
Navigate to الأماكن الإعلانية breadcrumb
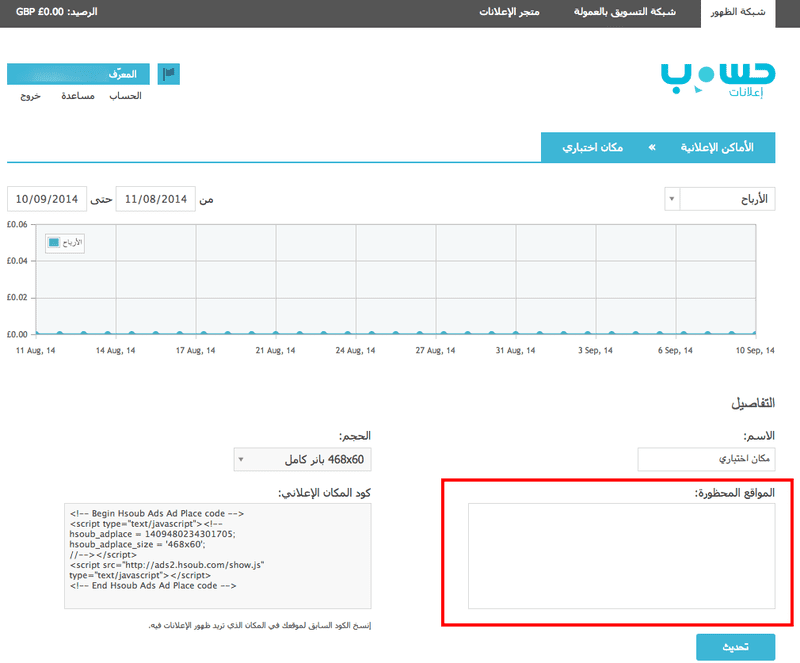click(x=717, y=148)
